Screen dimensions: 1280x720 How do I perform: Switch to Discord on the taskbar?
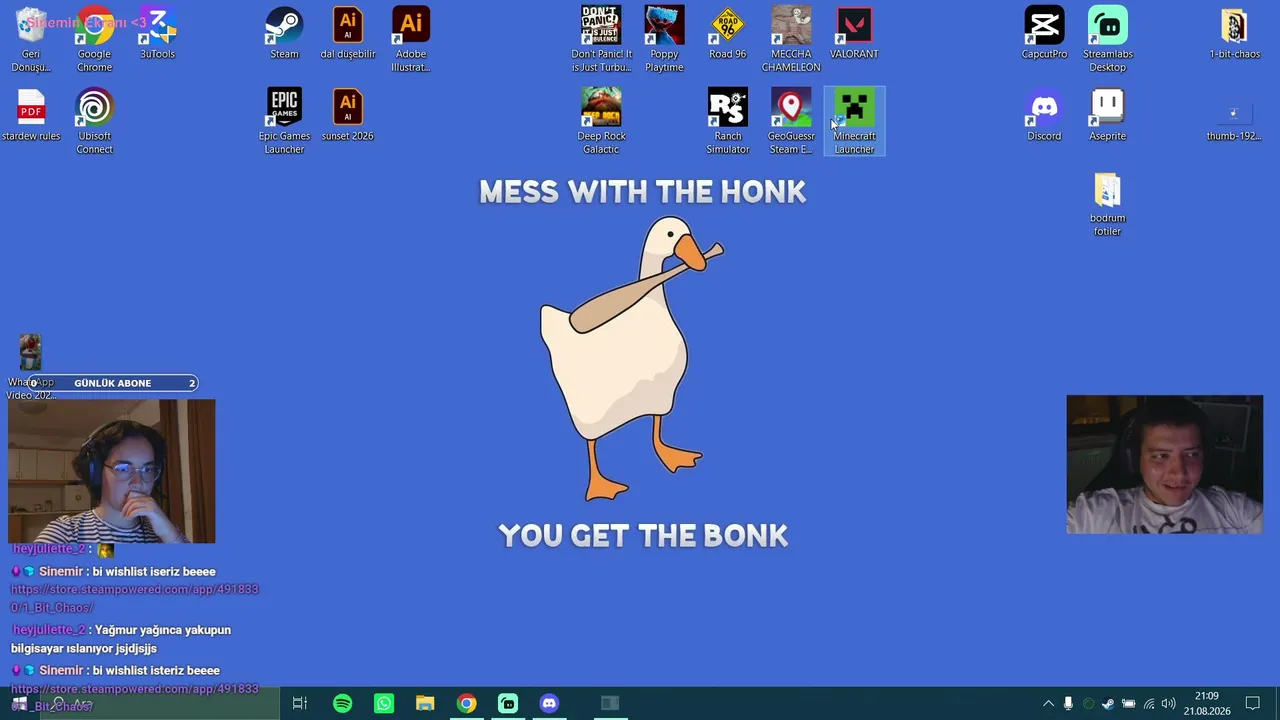[x=549, y=703]
